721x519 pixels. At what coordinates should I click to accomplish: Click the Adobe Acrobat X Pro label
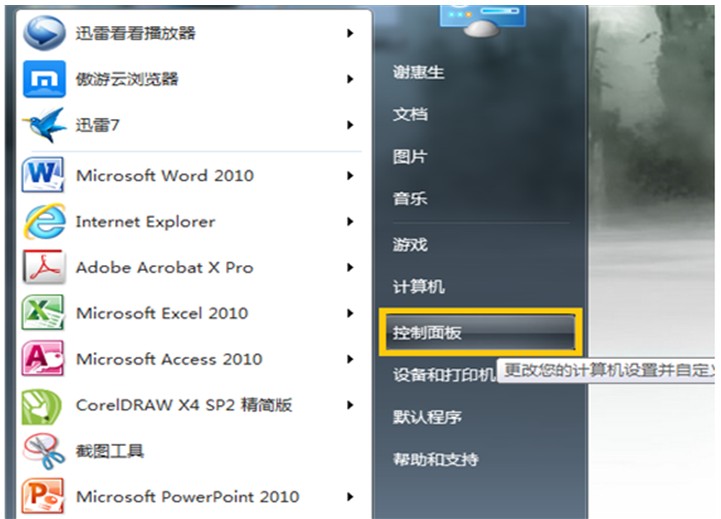click(x=165, y=268)
